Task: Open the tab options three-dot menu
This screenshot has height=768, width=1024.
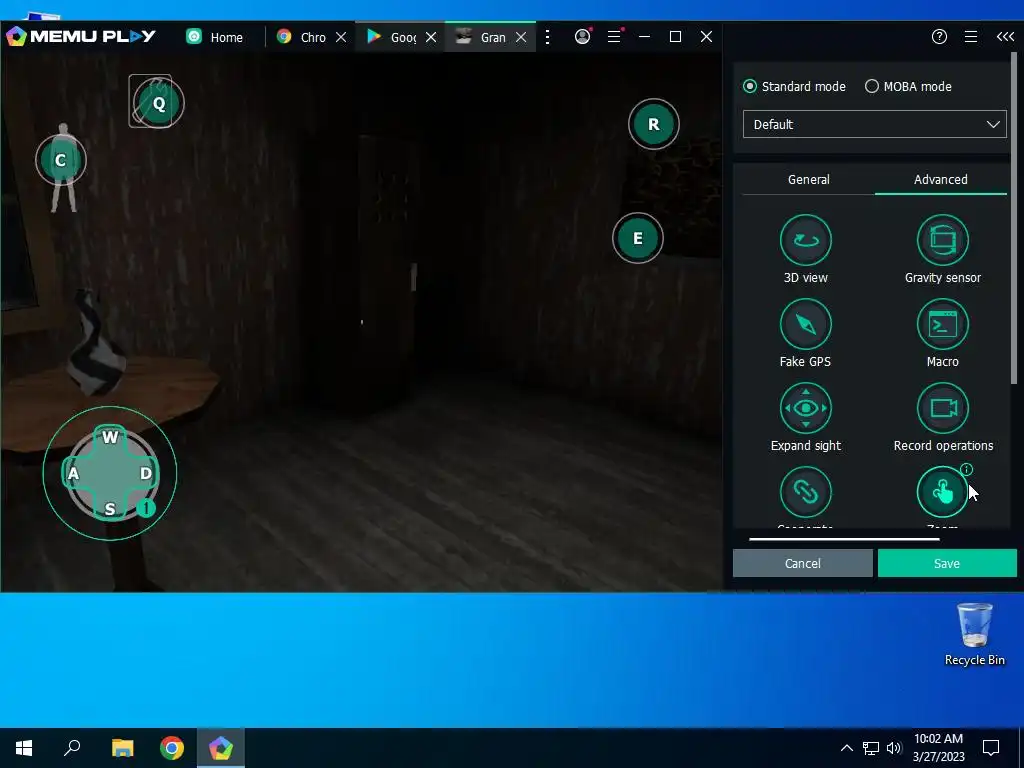Action: [x=547, y=37]
